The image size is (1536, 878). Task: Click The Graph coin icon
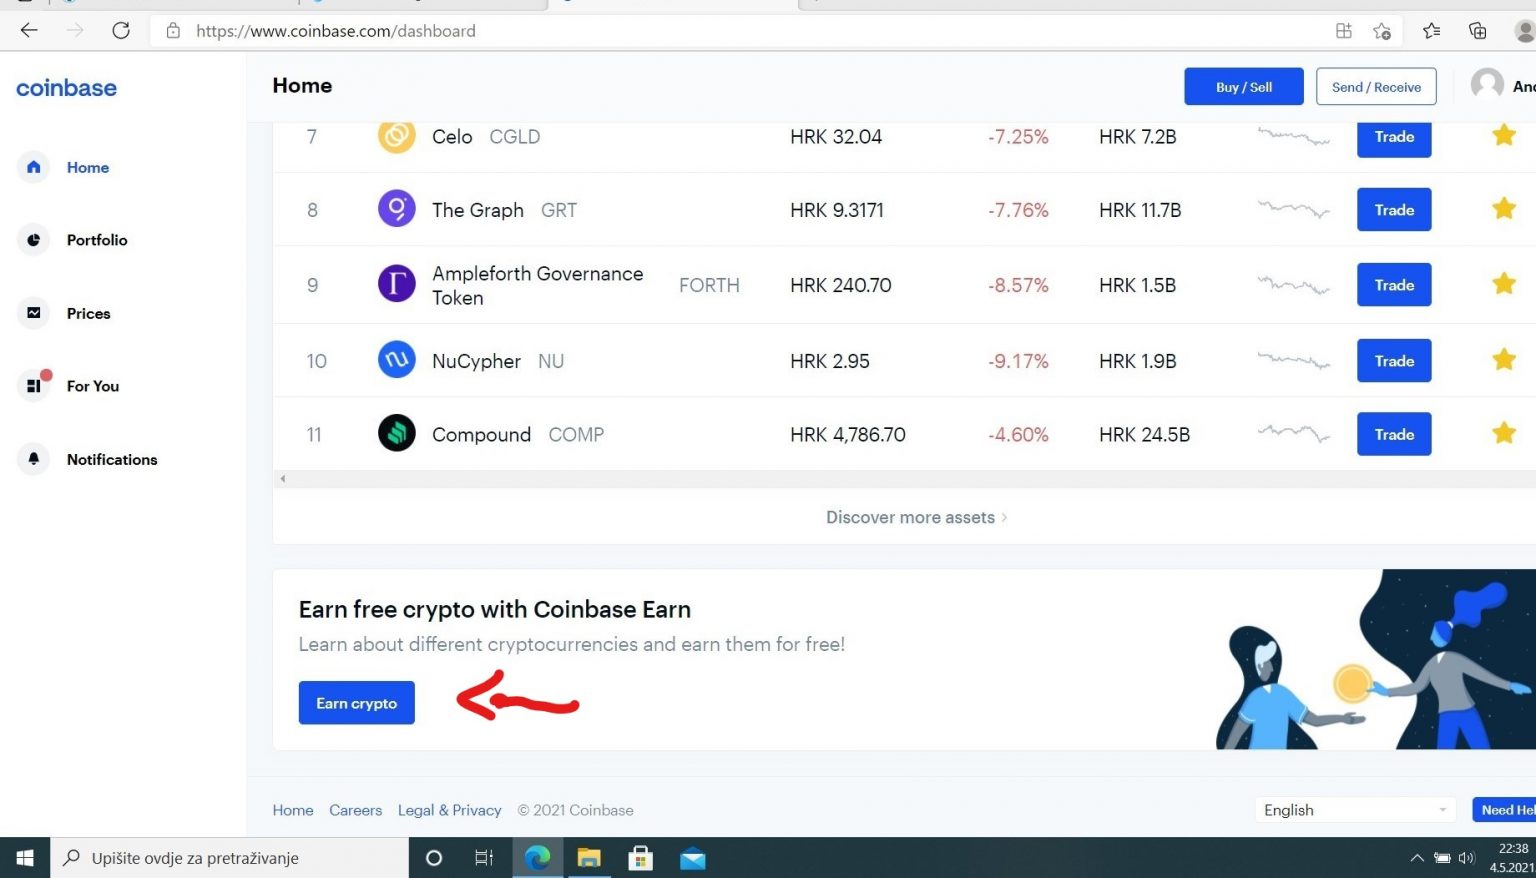(x=396, y=209)
